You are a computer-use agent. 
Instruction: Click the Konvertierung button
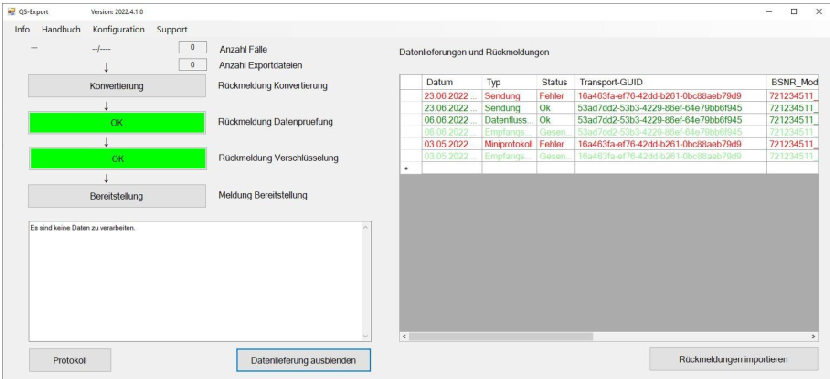point(117,86)
